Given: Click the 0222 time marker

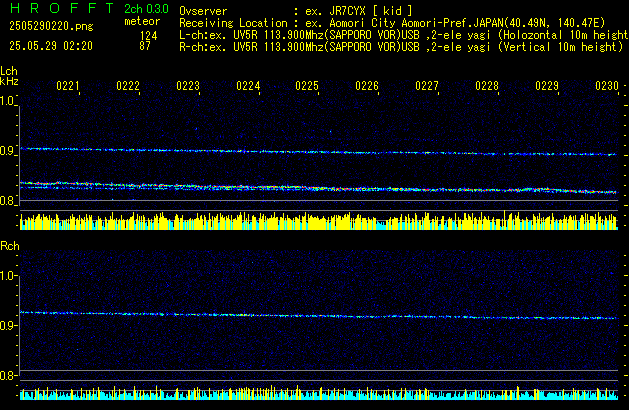Looking at the screenshot, I should 128,86.
